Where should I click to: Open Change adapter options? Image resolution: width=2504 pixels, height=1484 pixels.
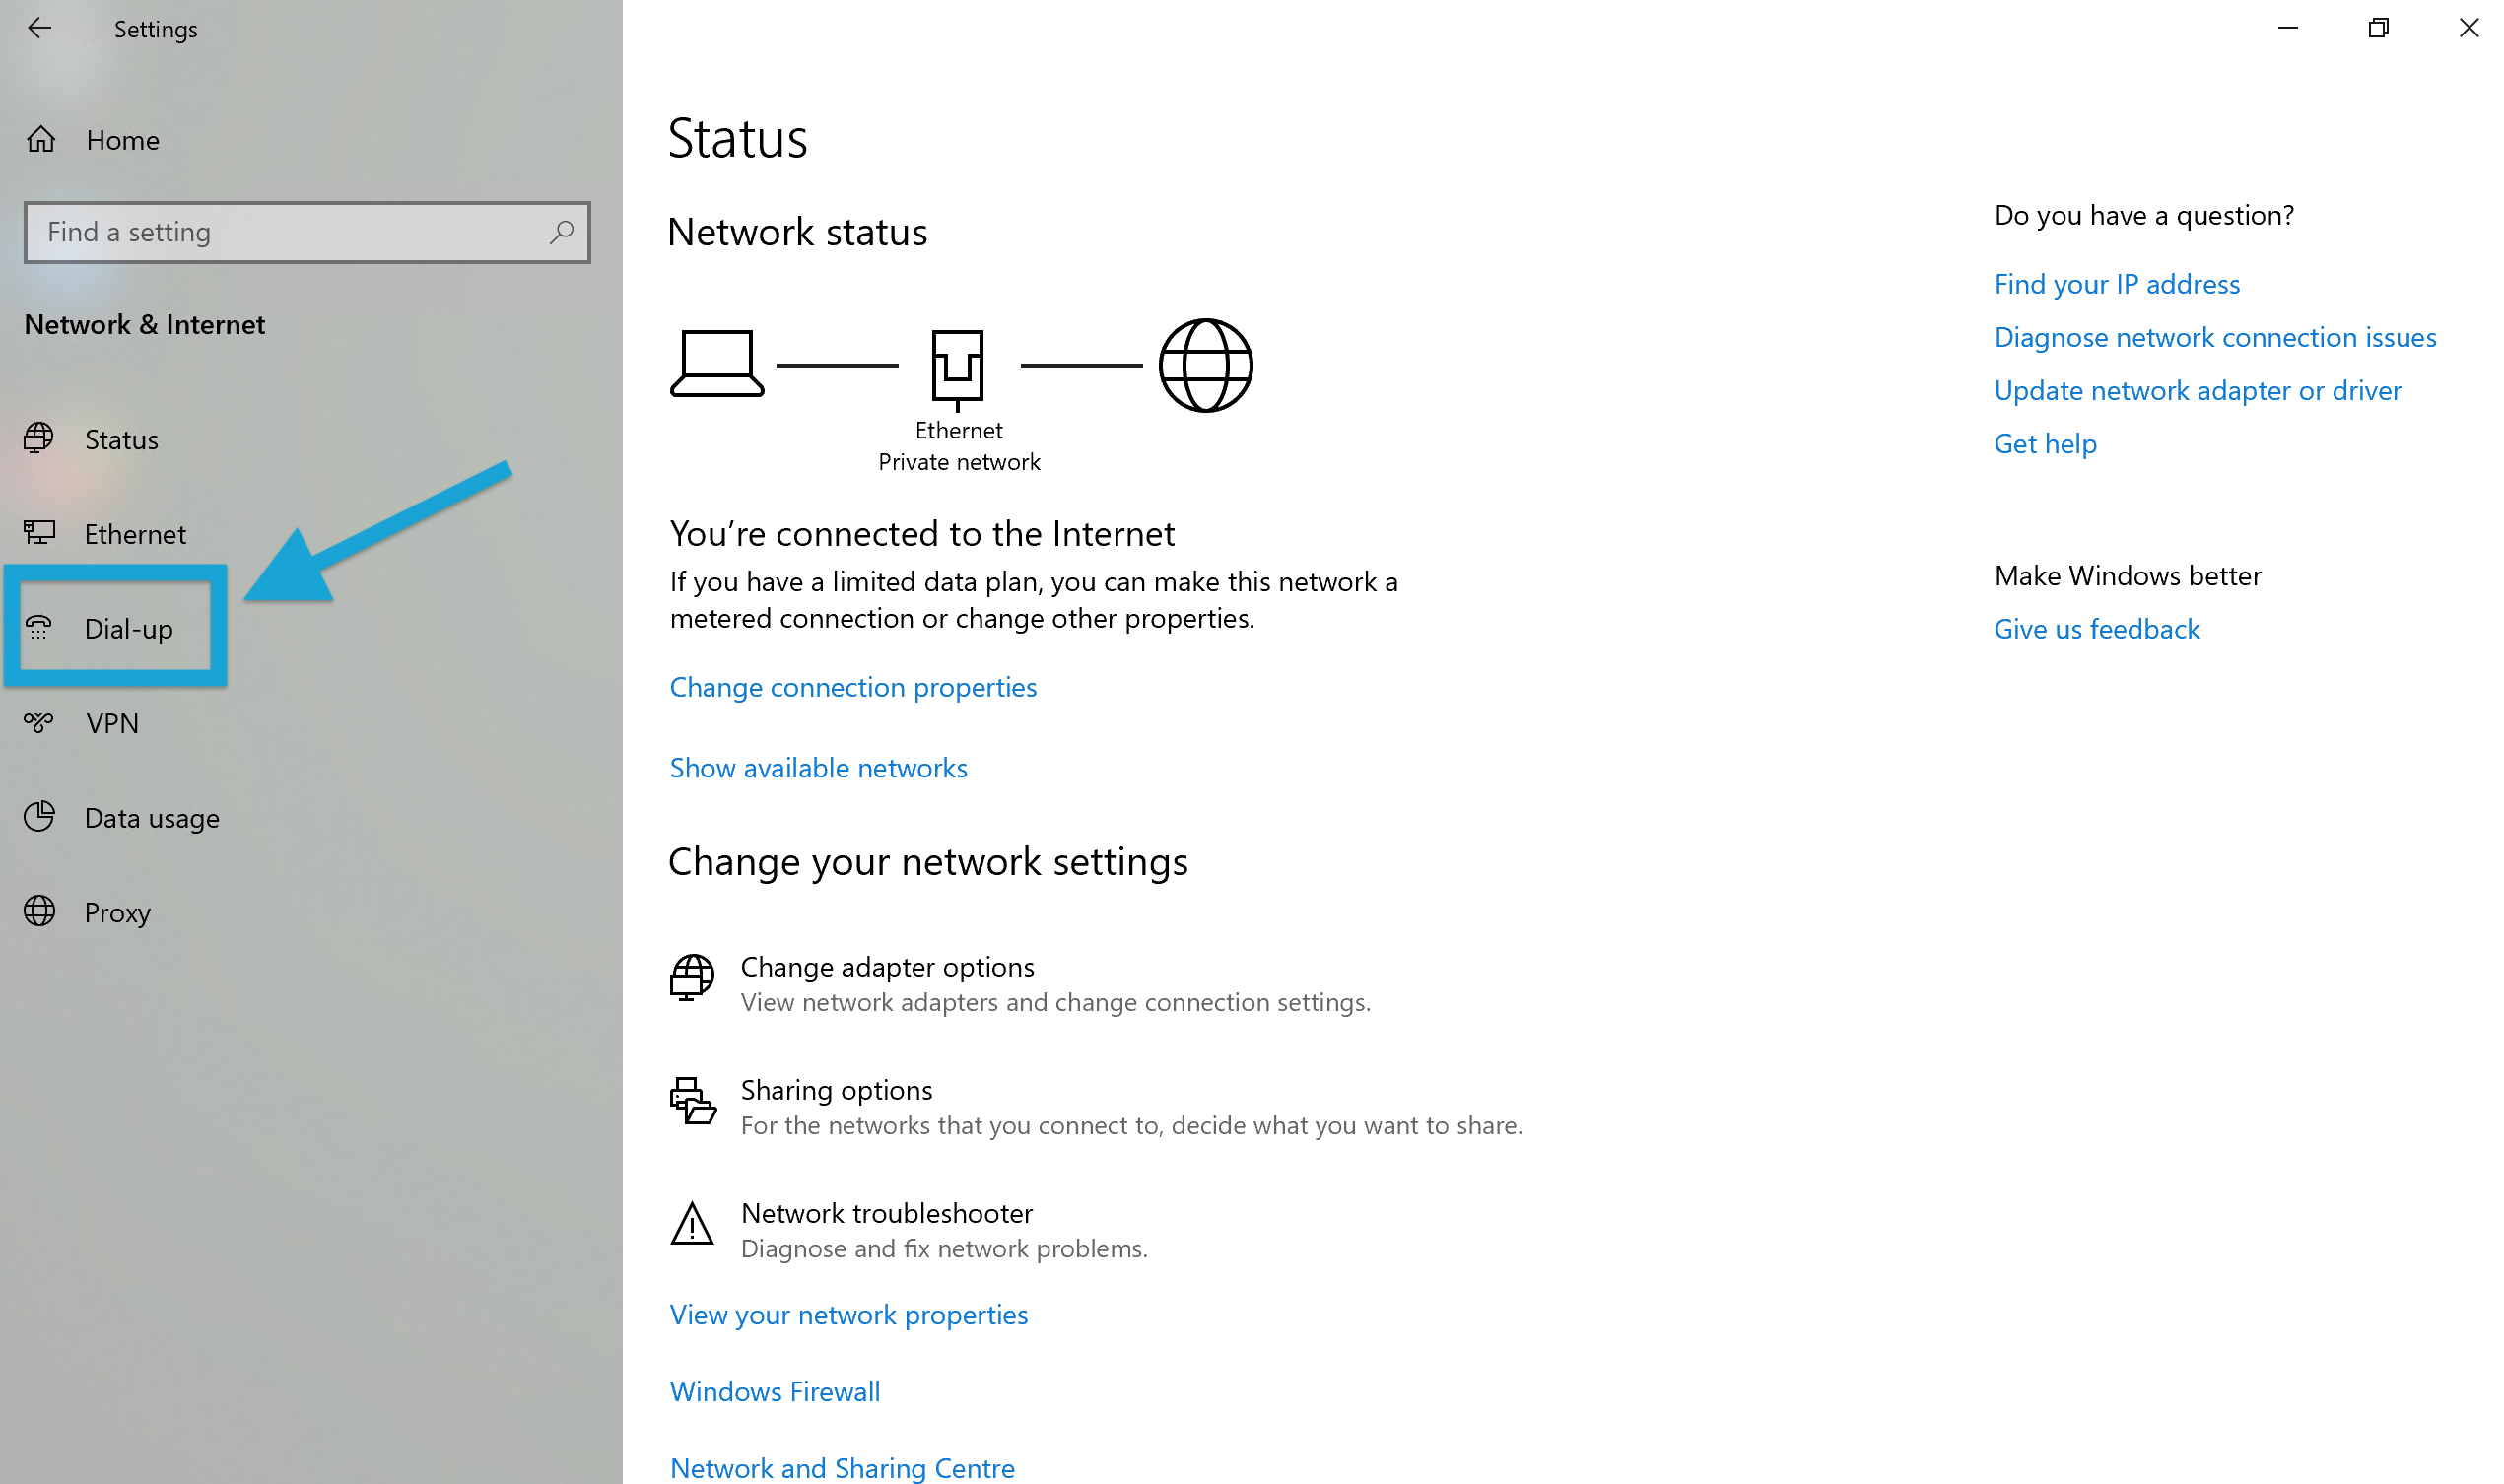coord(1020,984)
